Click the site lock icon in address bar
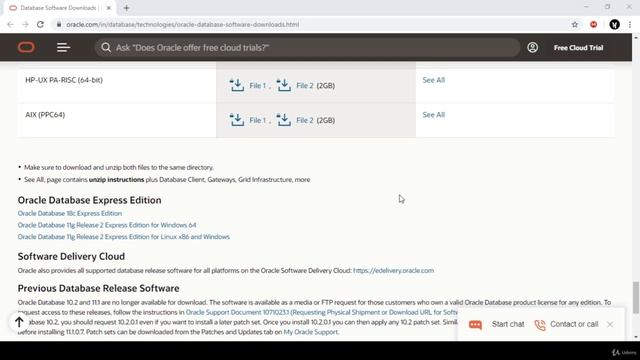Image resolution: width=640 pixels, height=360 pixels. click(59, 24)
